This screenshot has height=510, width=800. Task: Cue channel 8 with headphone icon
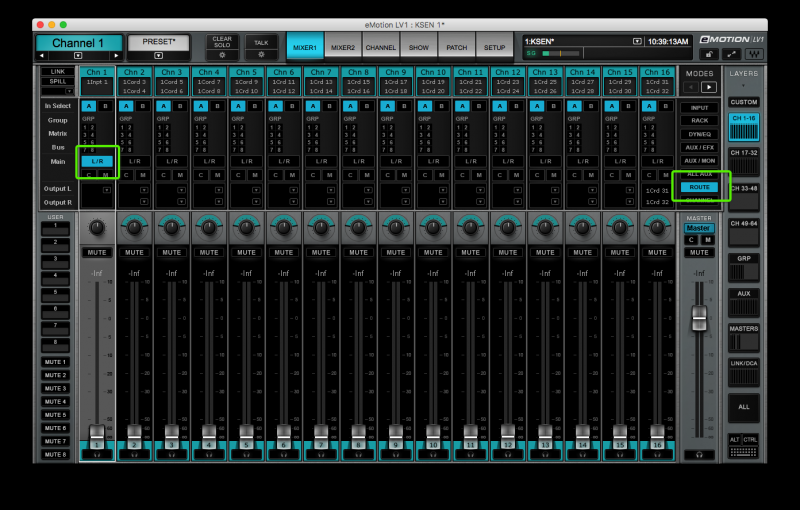[358, 454]
